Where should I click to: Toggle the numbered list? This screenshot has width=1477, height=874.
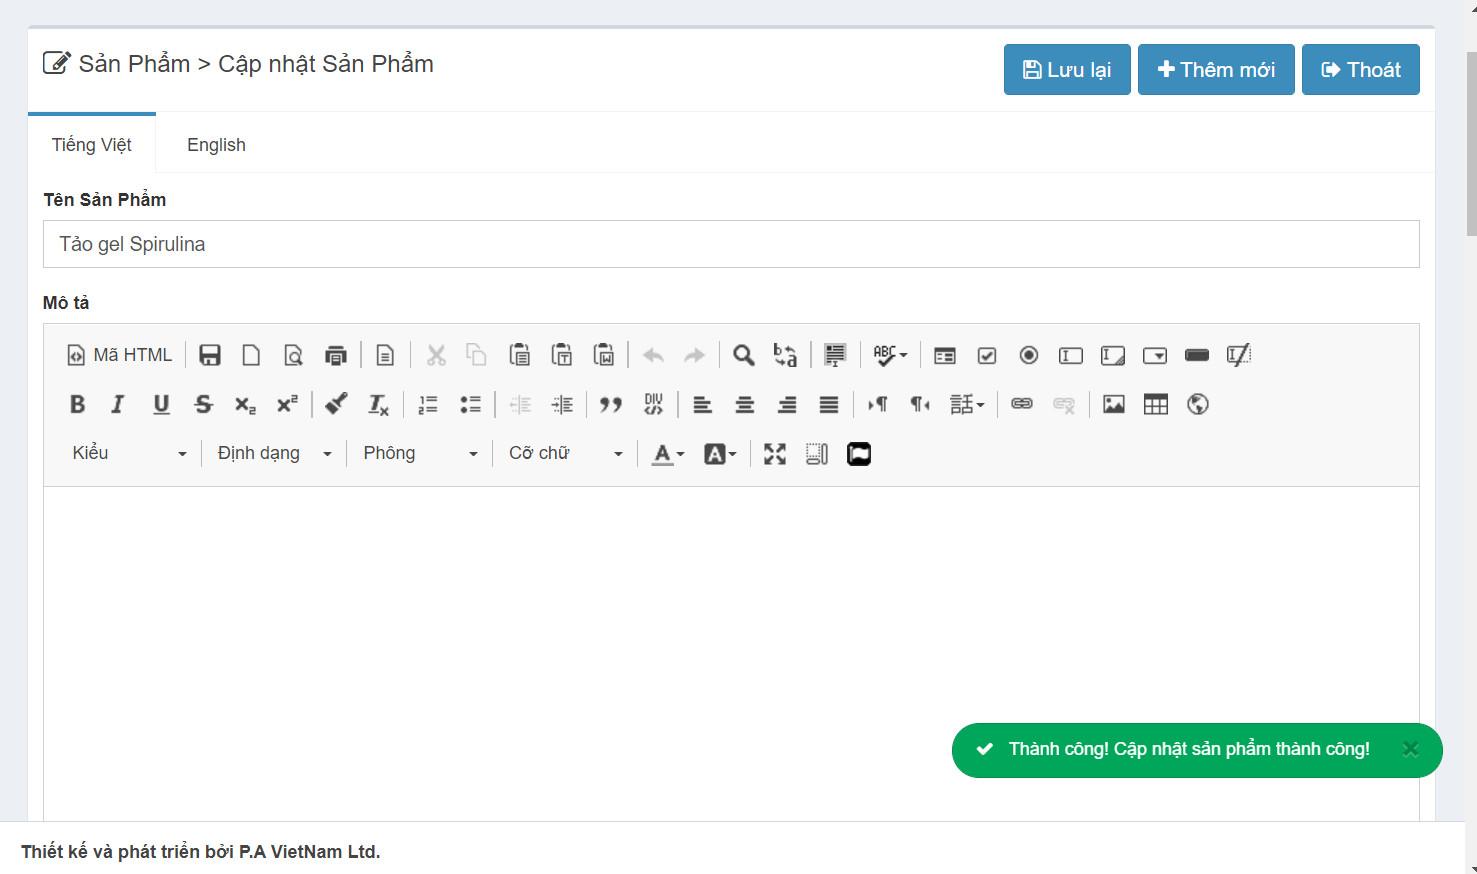pos(428,404)
